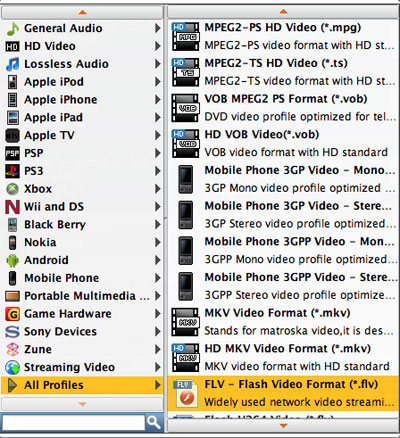This screenshot has height=438, width=400.
Task: Click the Xbox green sphere icon
Action: tap(12, 189)
